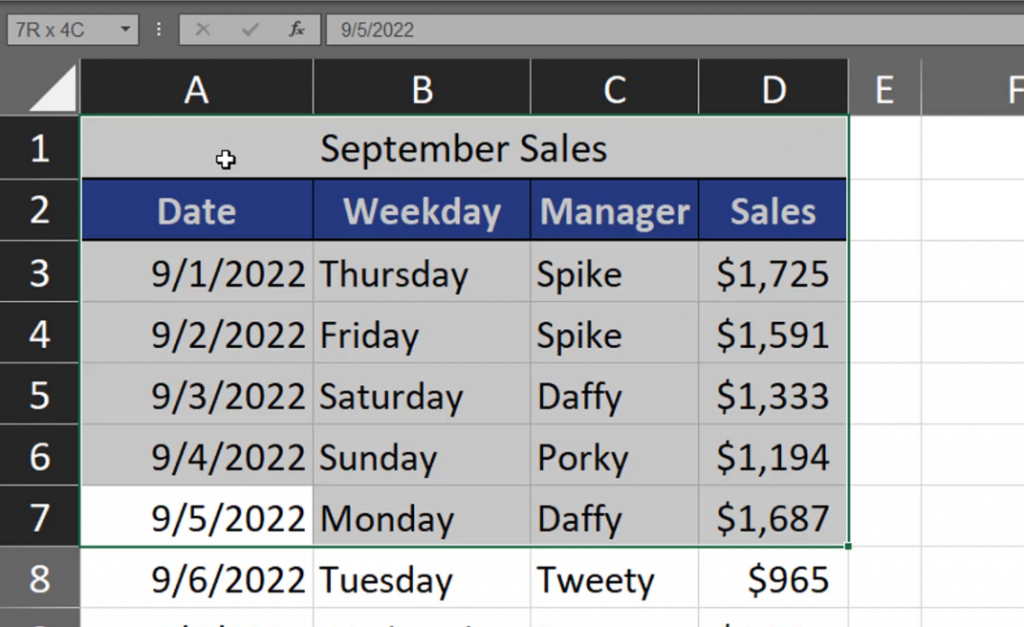Click the Enter checkmark formula bar icon
Screen dimensions: 1024x627
[250, 30]
